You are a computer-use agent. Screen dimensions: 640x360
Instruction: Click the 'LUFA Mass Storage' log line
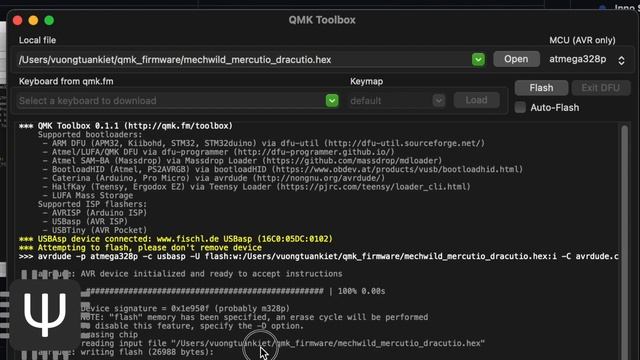[88, 196]
